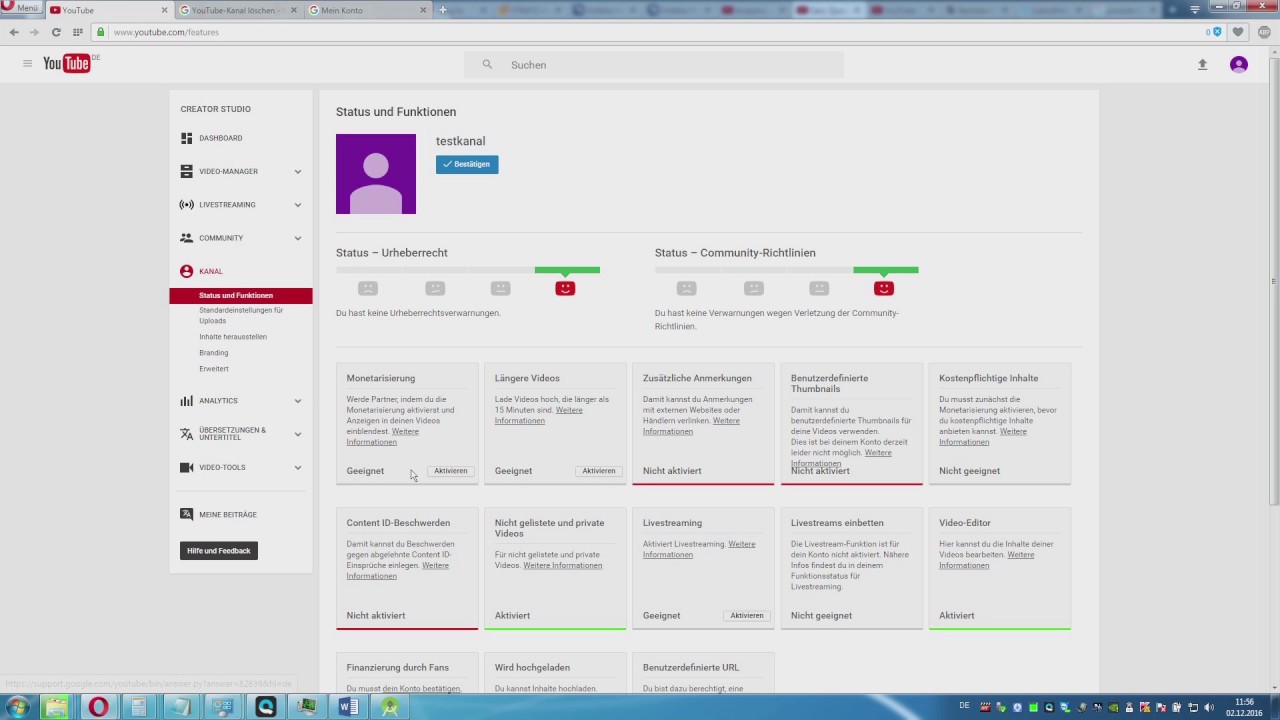Click the search magnifier icon
Screen dimensions: 1280x720
487,64
